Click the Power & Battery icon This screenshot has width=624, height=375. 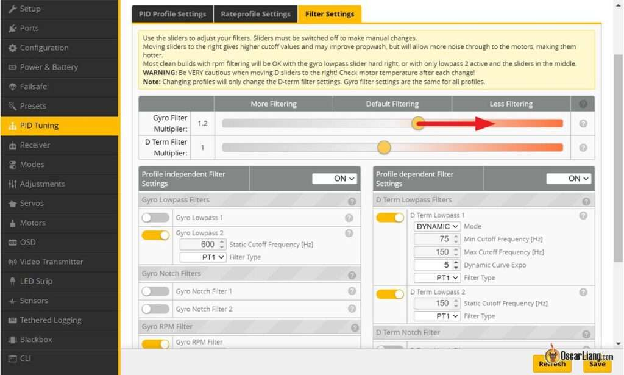click(x=12, y=67)
